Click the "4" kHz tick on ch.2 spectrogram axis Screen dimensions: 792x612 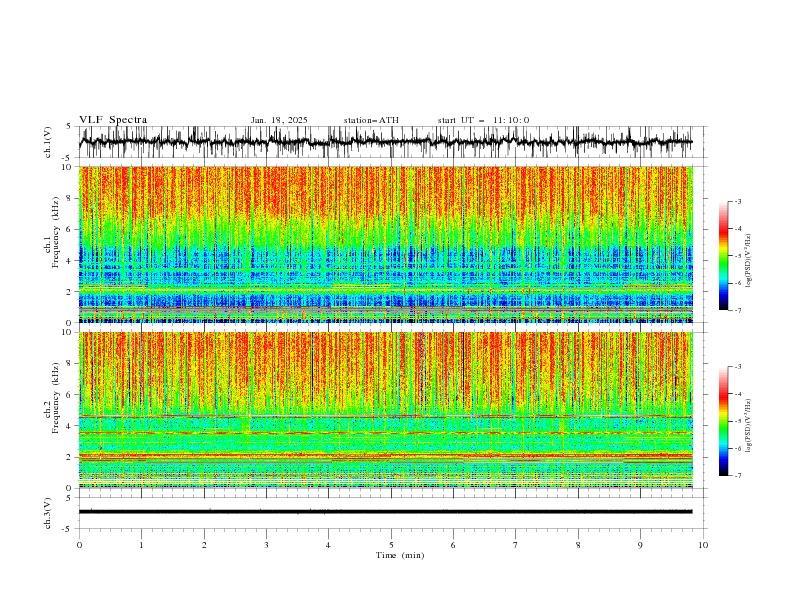pos(70,426)
